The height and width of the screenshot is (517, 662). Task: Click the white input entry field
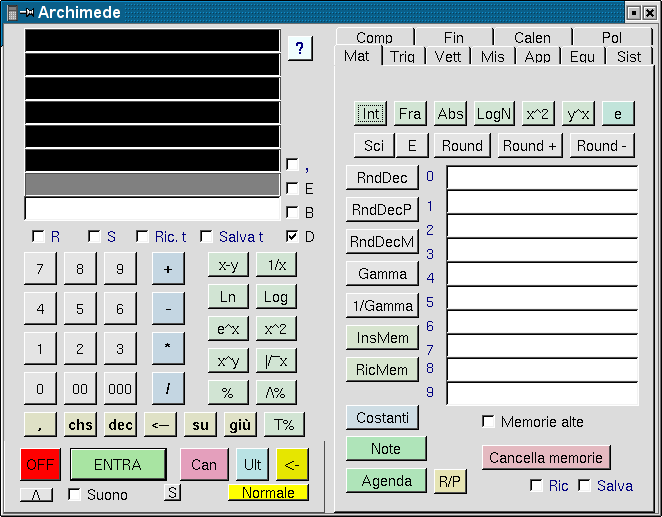tap(152, 208)
